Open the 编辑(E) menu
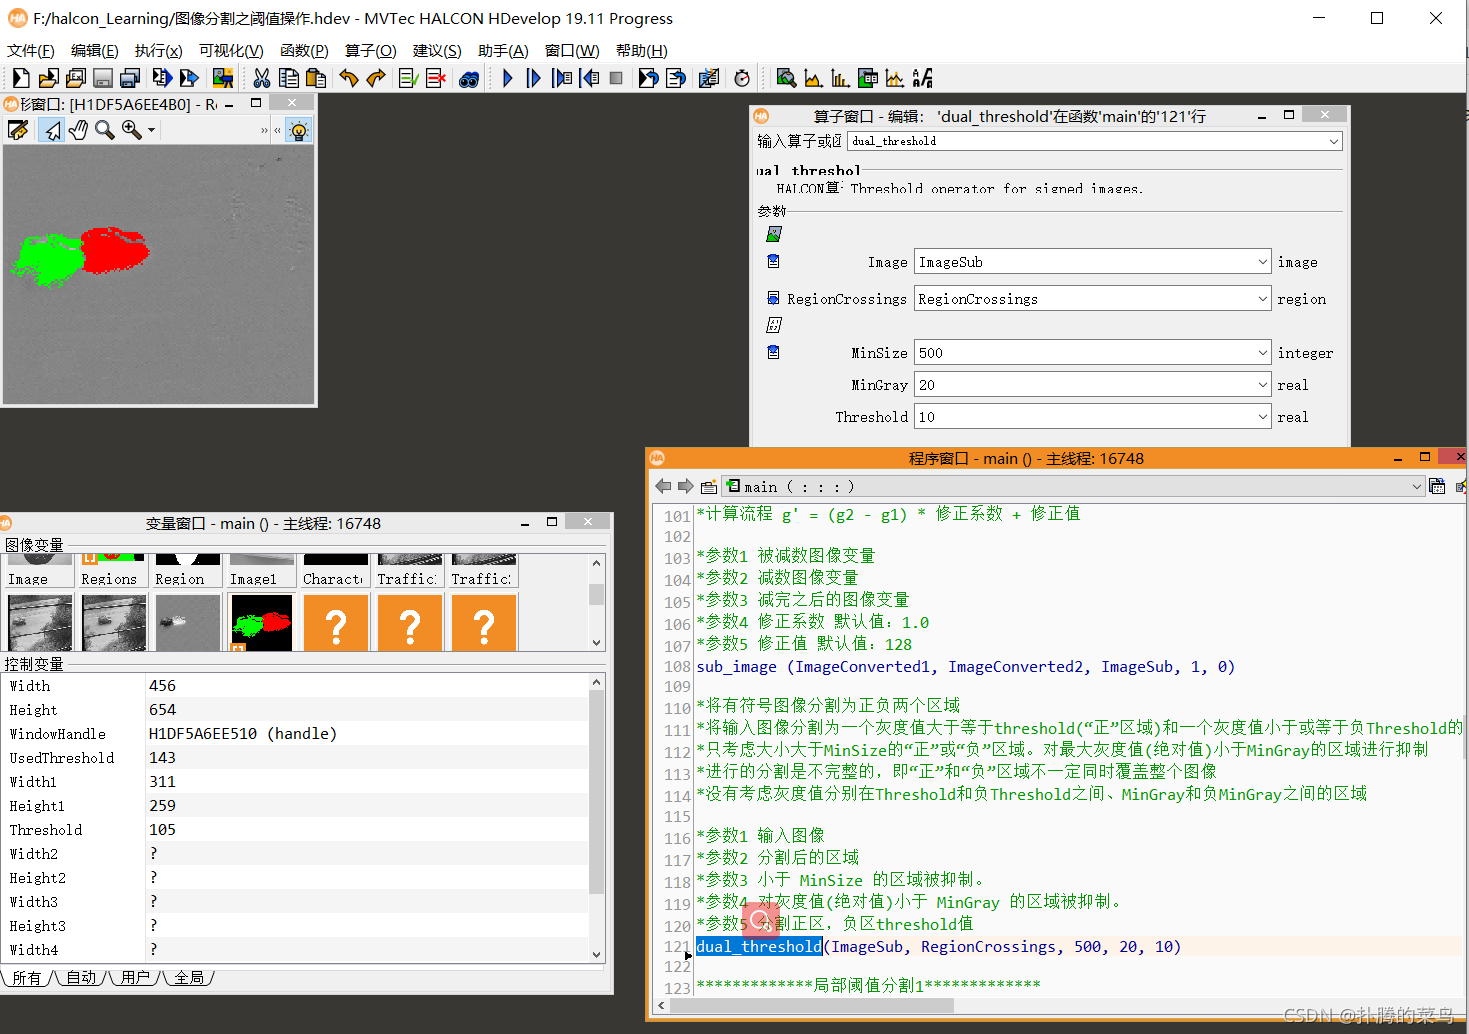Screen dimensions: 1469x1034 click(x=95, y=51)
